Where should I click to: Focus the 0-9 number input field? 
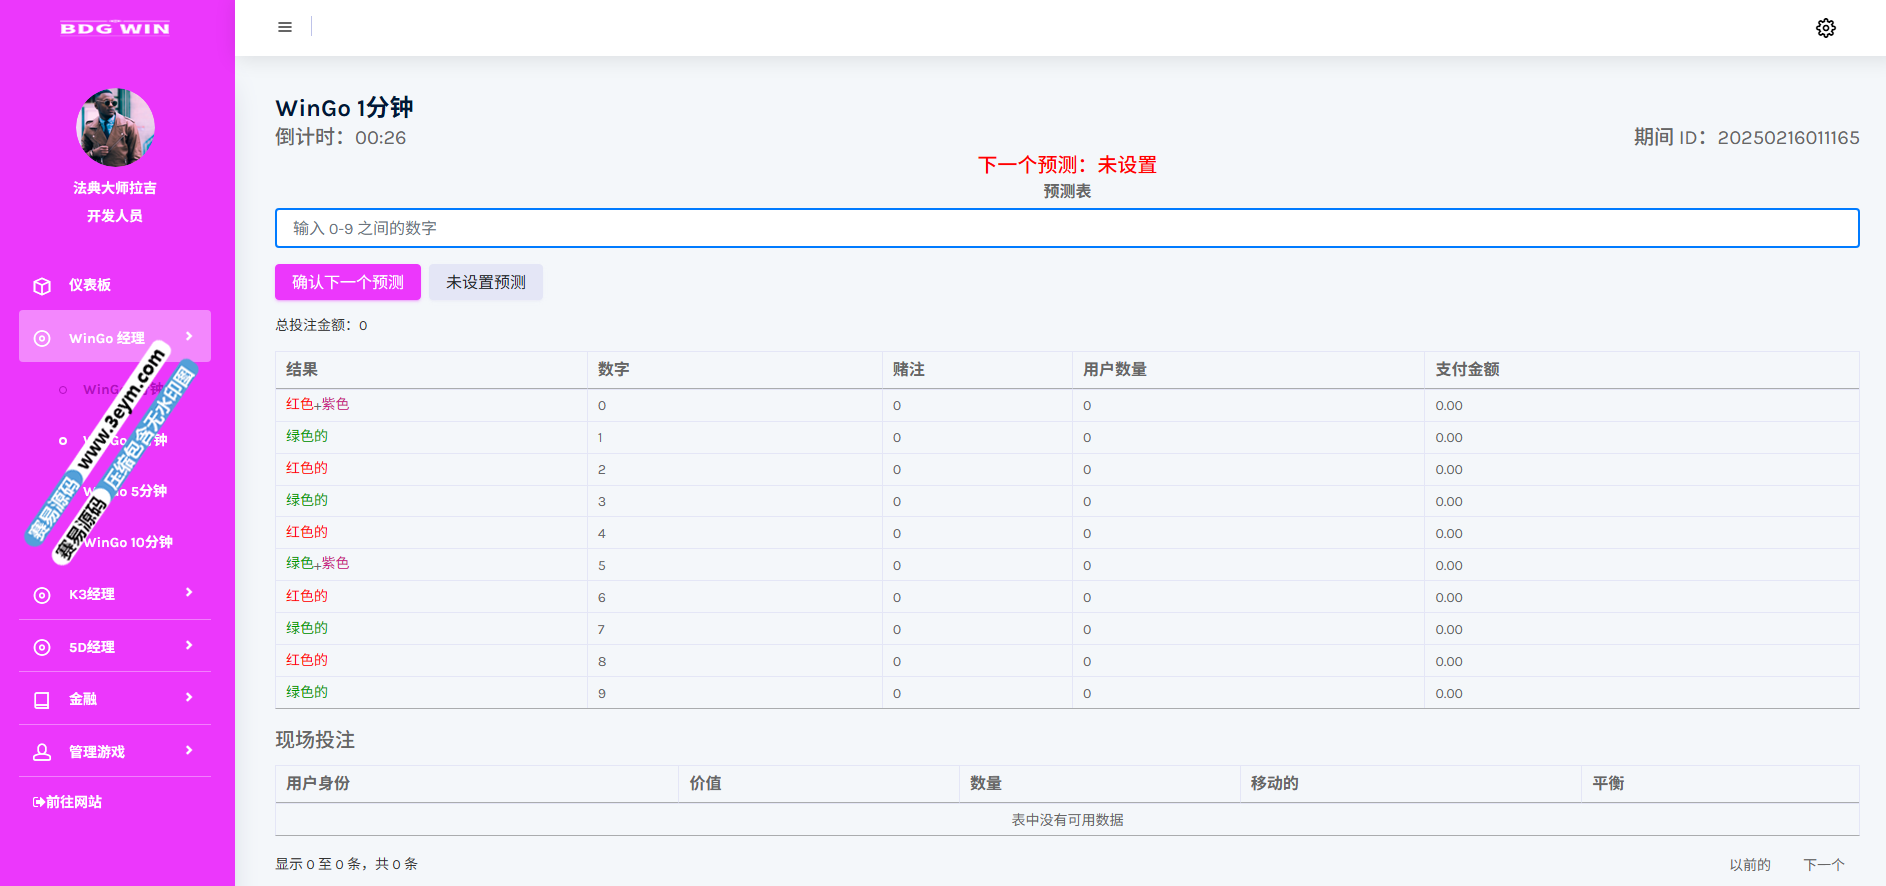[1066, 228]
